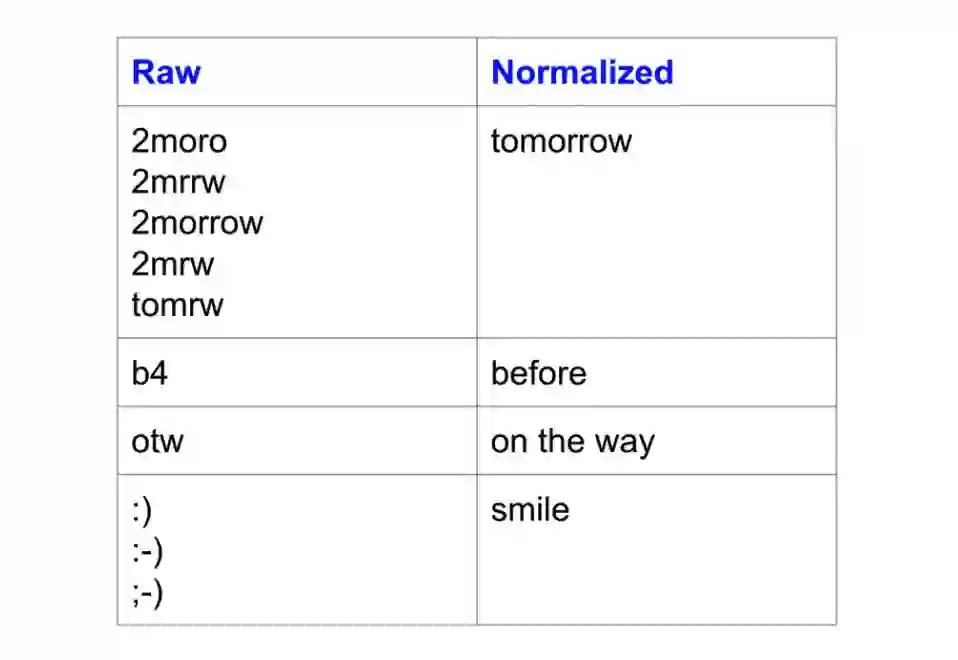Screen dimensions: 958x660
Task: Click the '2mrw' raw entry
Action: click(172, 264)
